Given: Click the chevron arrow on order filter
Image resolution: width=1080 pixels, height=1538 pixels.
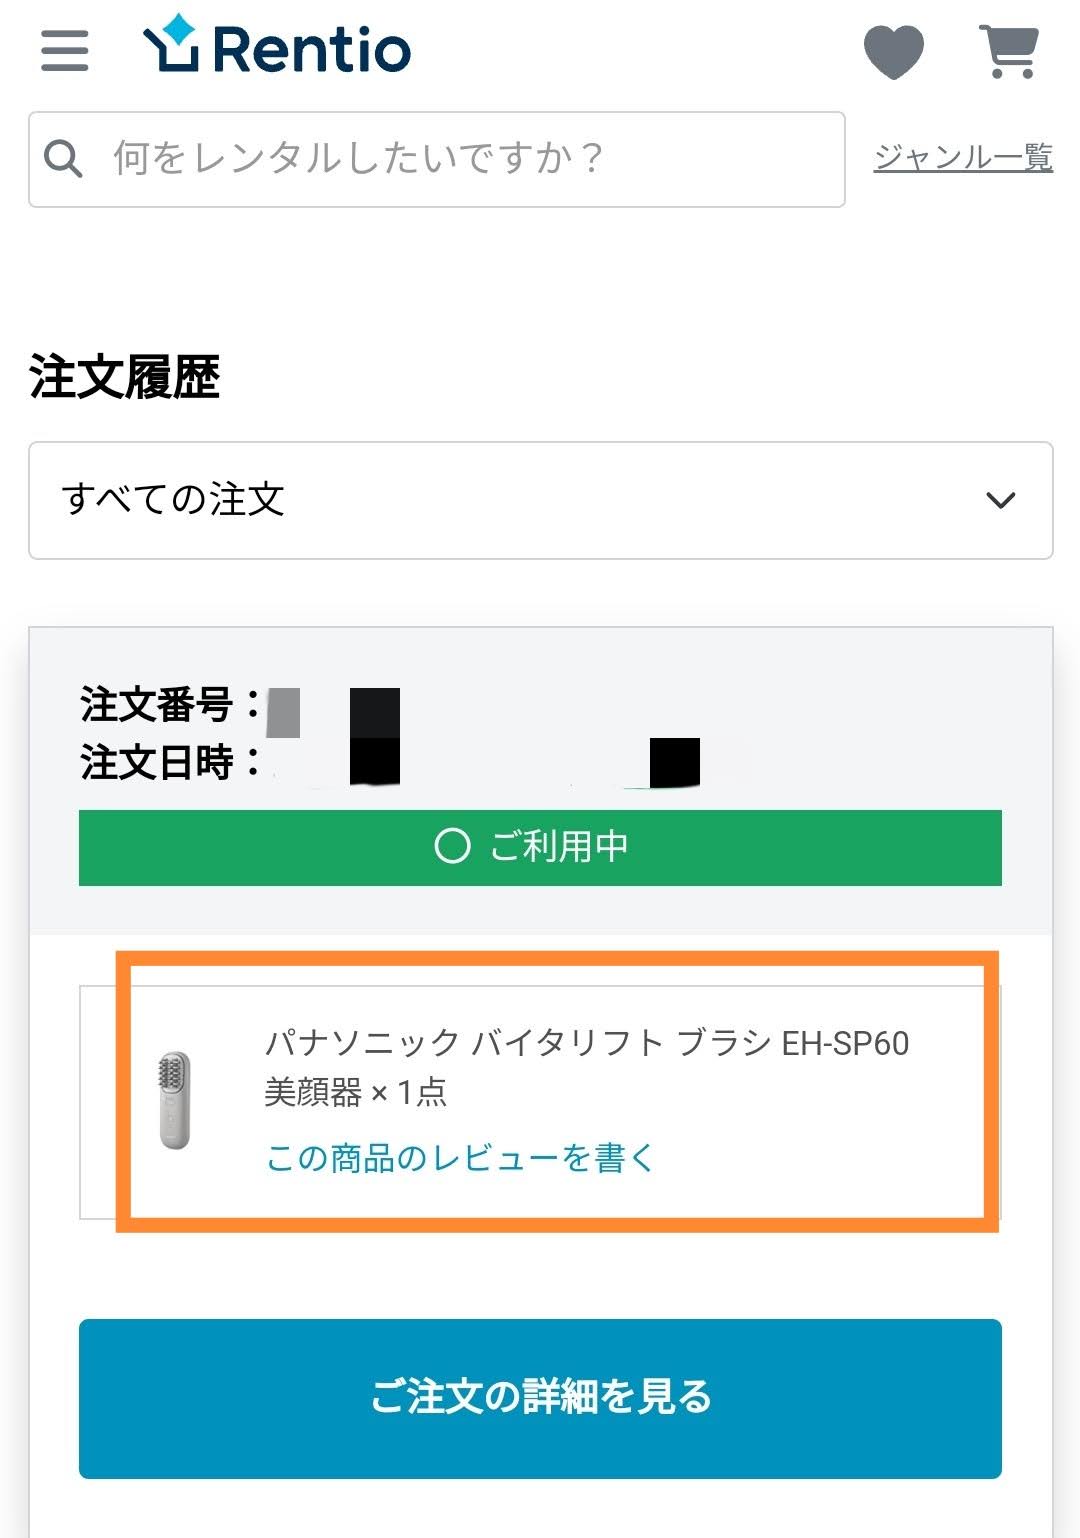Looking at the screenshot, I should 1000,500.
